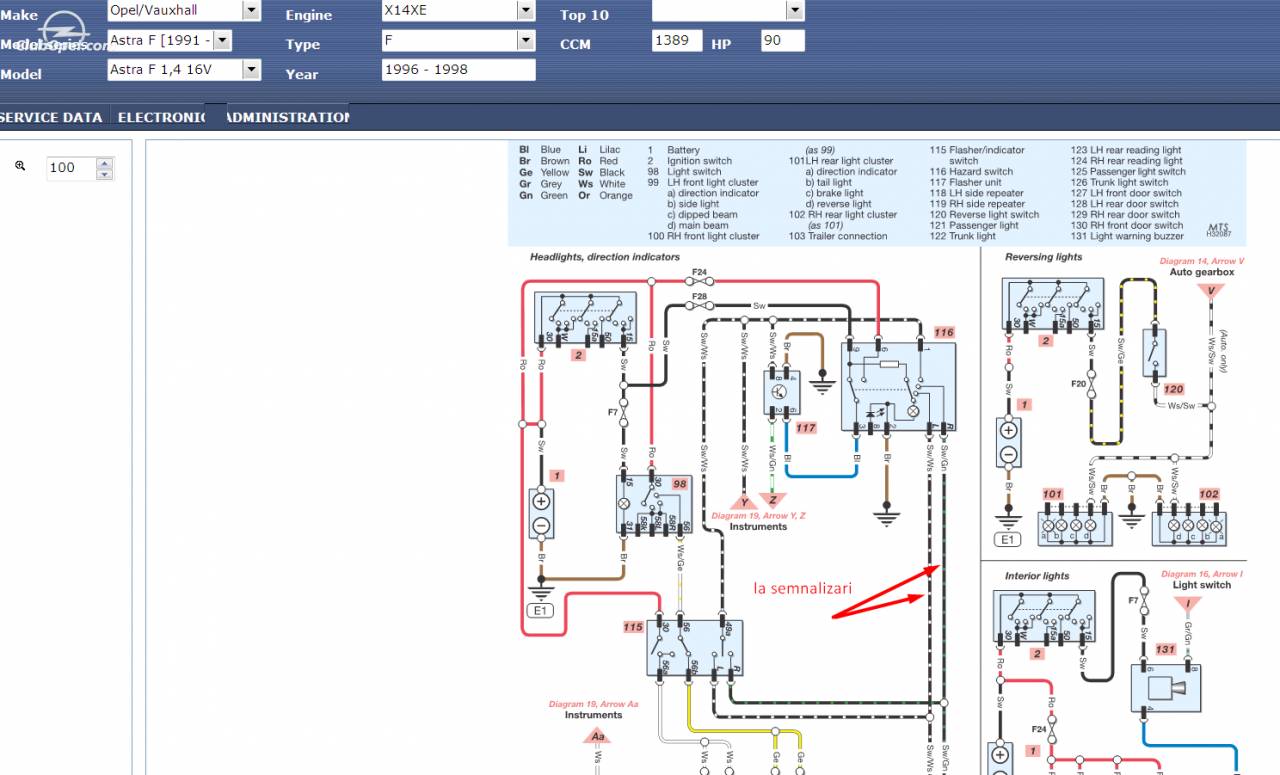Click ignition switch component 2 in interior lights
Viewport: 1280px width, 775px height.
pos(1045,617)
